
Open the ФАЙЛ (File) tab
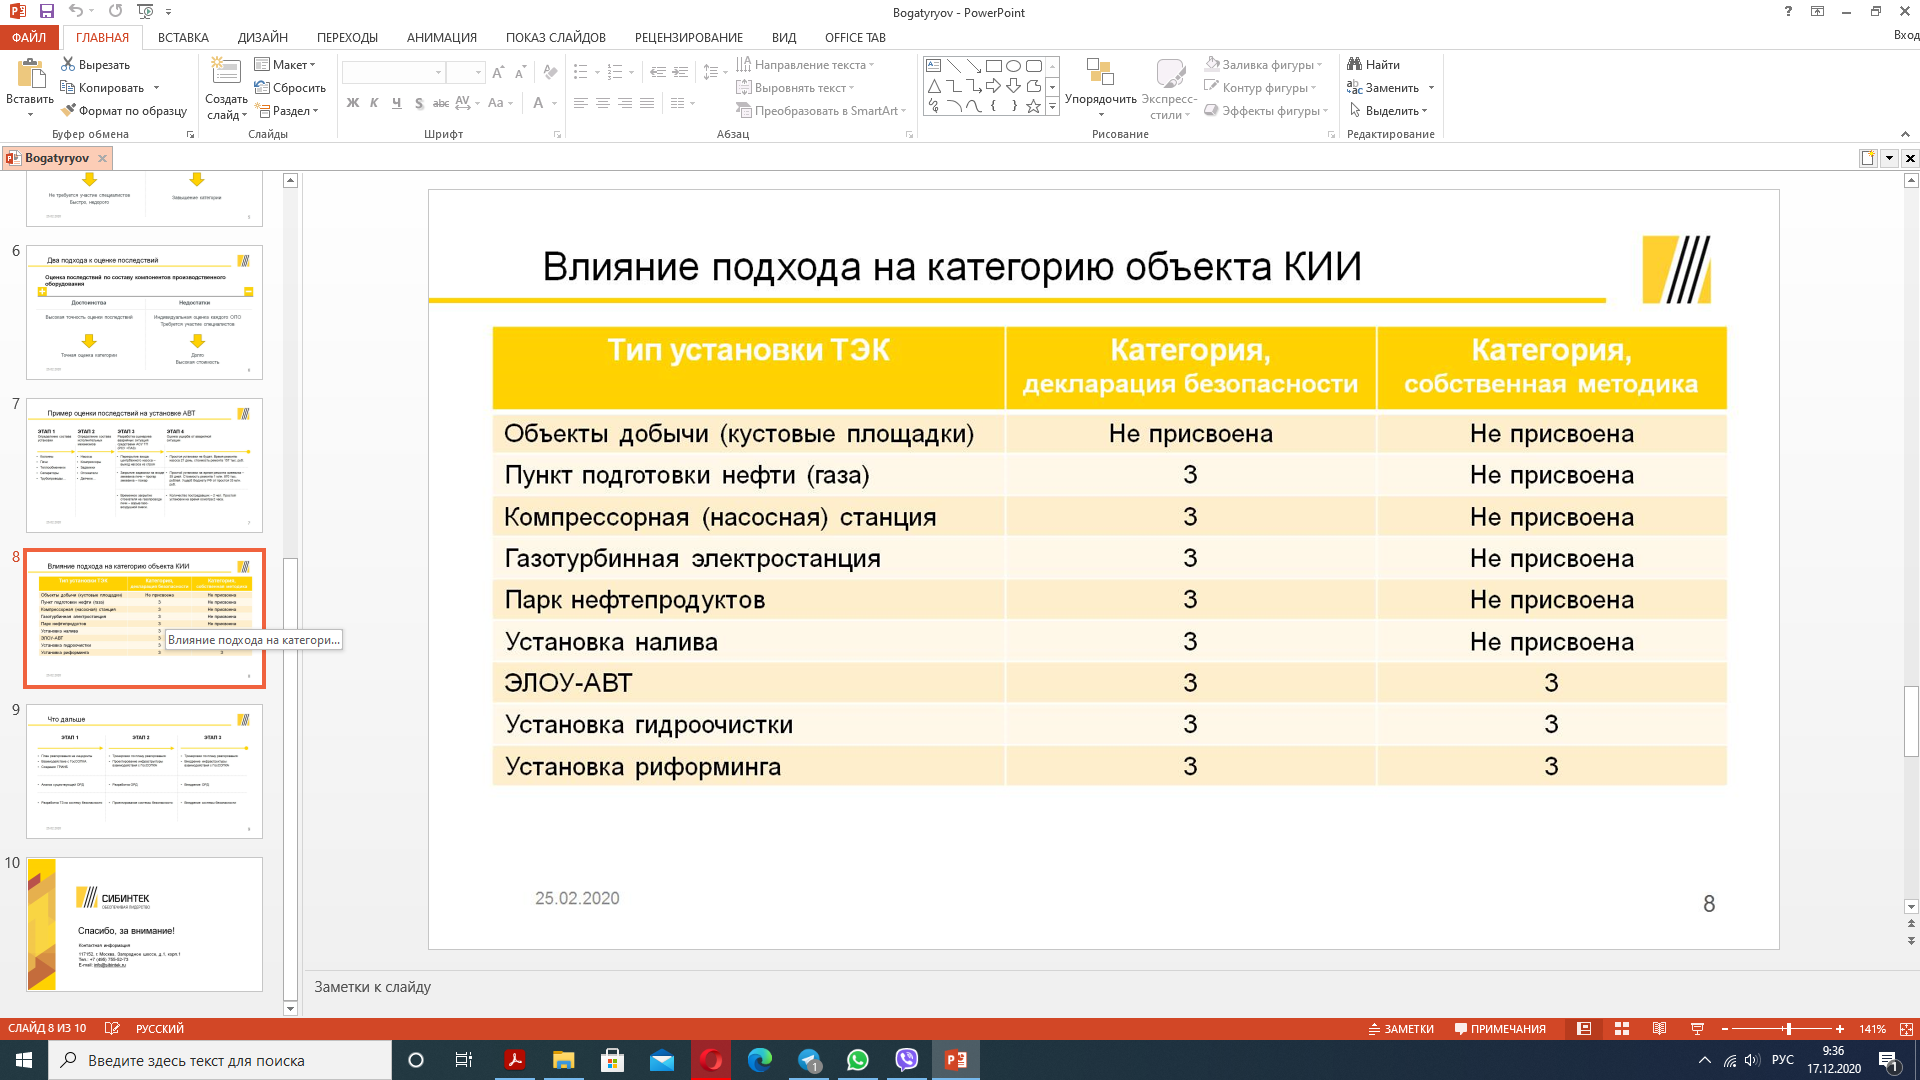[29, 37]
